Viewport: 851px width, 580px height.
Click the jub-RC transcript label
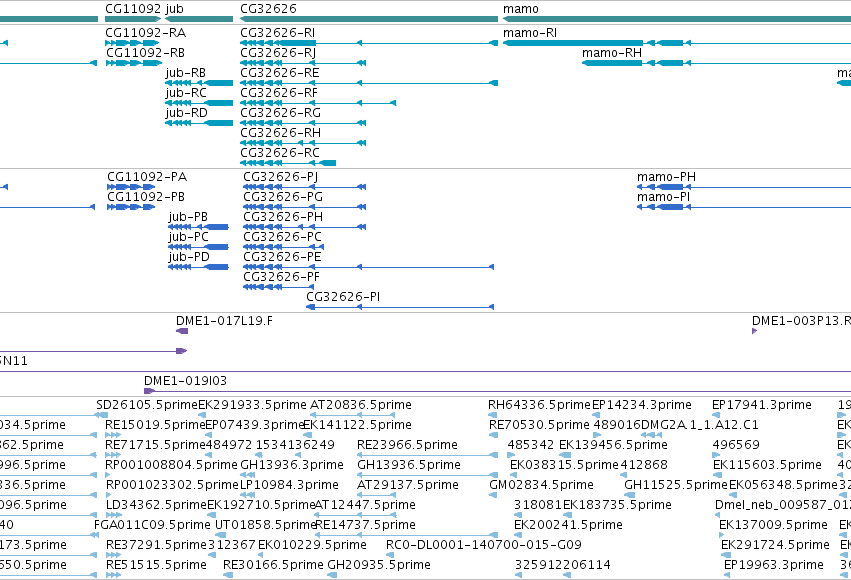(186, 93)
